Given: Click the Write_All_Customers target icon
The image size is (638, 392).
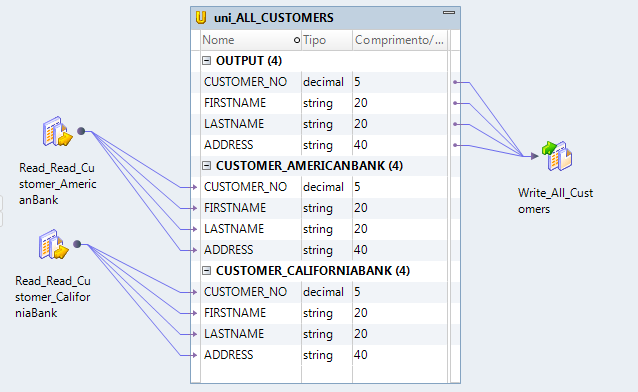Looking at the screenshot, I should [557, 155].
